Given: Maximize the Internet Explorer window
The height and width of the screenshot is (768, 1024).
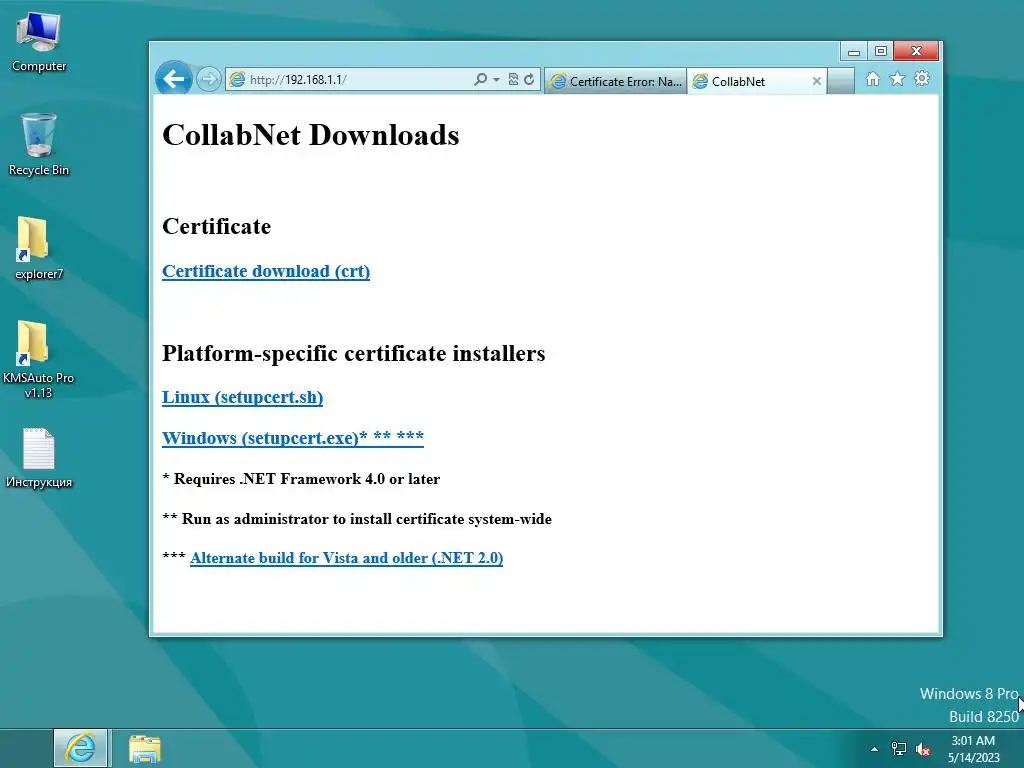Looking at the screenshot, I should 880,51.
